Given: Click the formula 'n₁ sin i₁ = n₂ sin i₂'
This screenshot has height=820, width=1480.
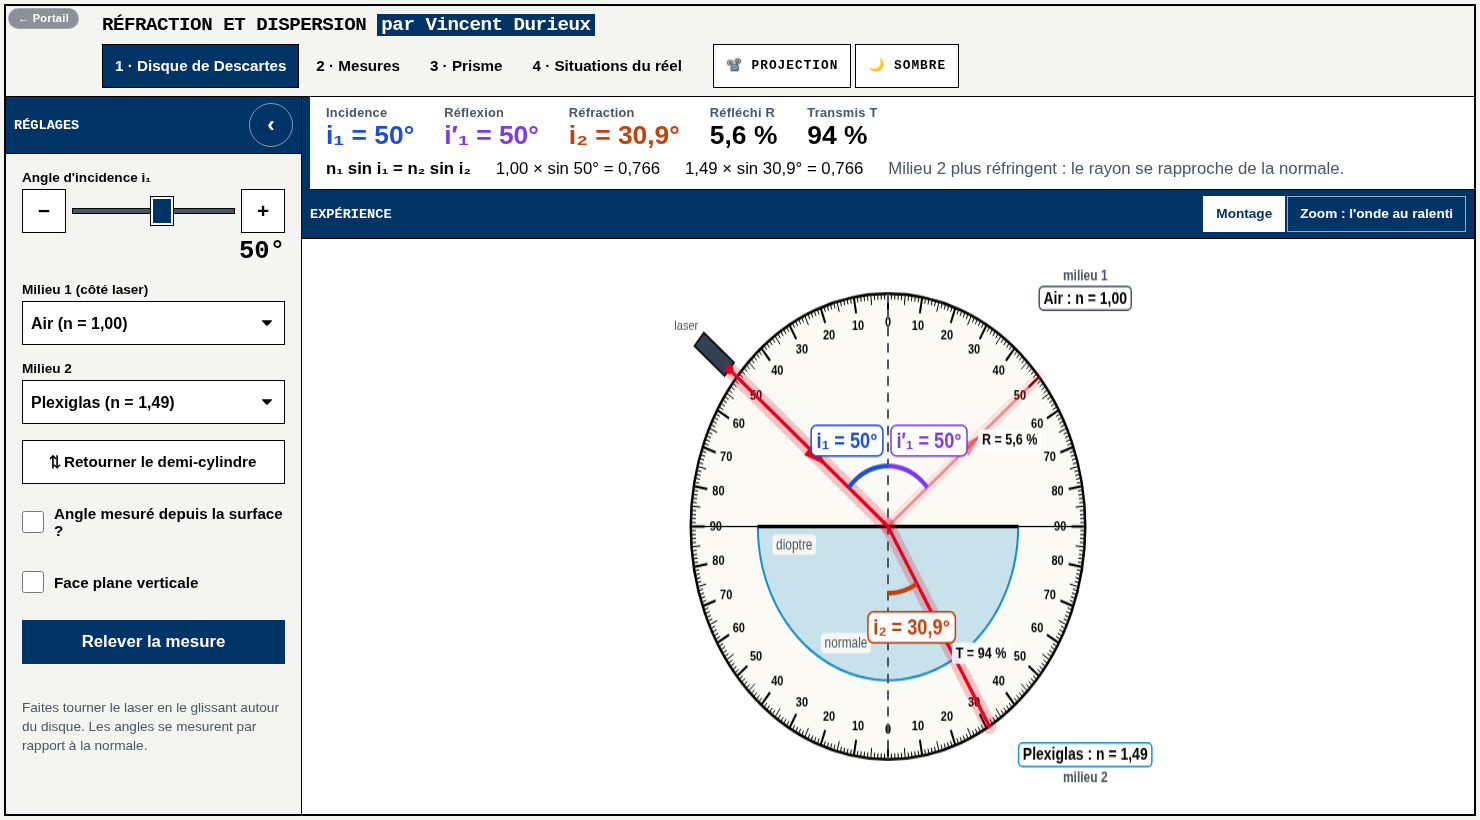Looking at the screenshot, I should click(x=398, y=169).
